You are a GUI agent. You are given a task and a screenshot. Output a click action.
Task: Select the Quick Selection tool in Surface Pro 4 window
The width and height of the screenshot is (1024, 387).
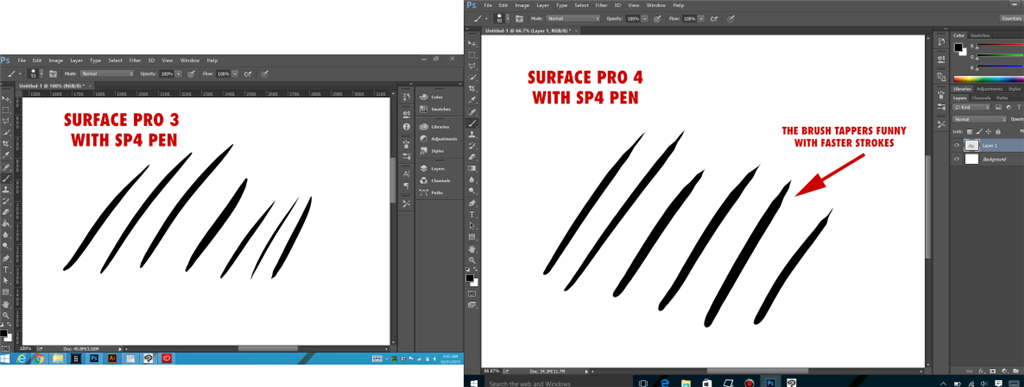point(472,78)
